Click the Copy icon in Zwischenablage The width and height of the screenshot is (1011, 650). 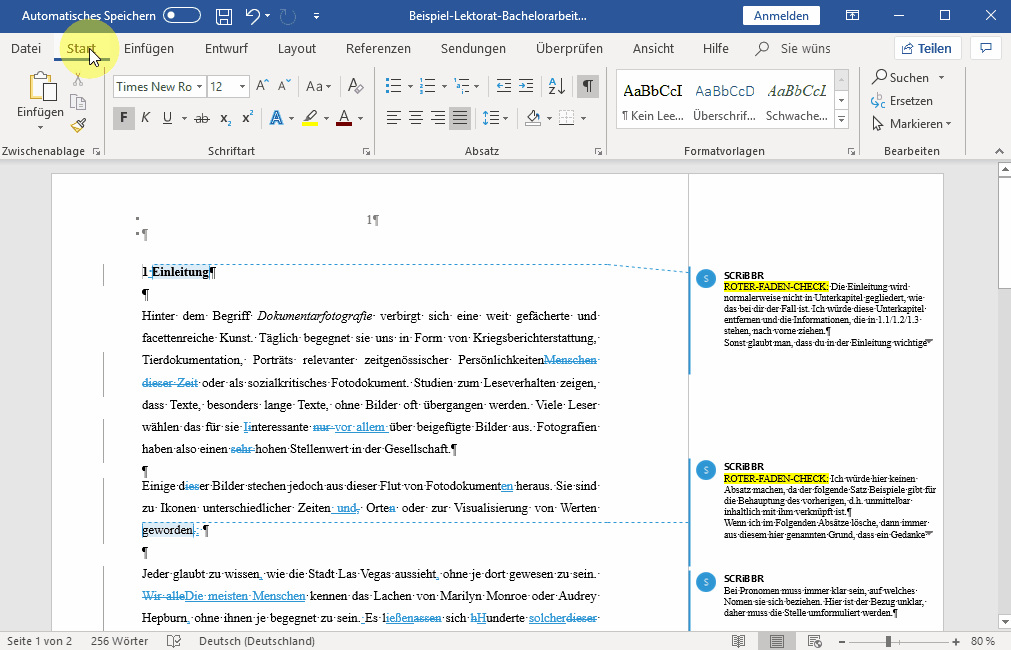coord(78,102)
